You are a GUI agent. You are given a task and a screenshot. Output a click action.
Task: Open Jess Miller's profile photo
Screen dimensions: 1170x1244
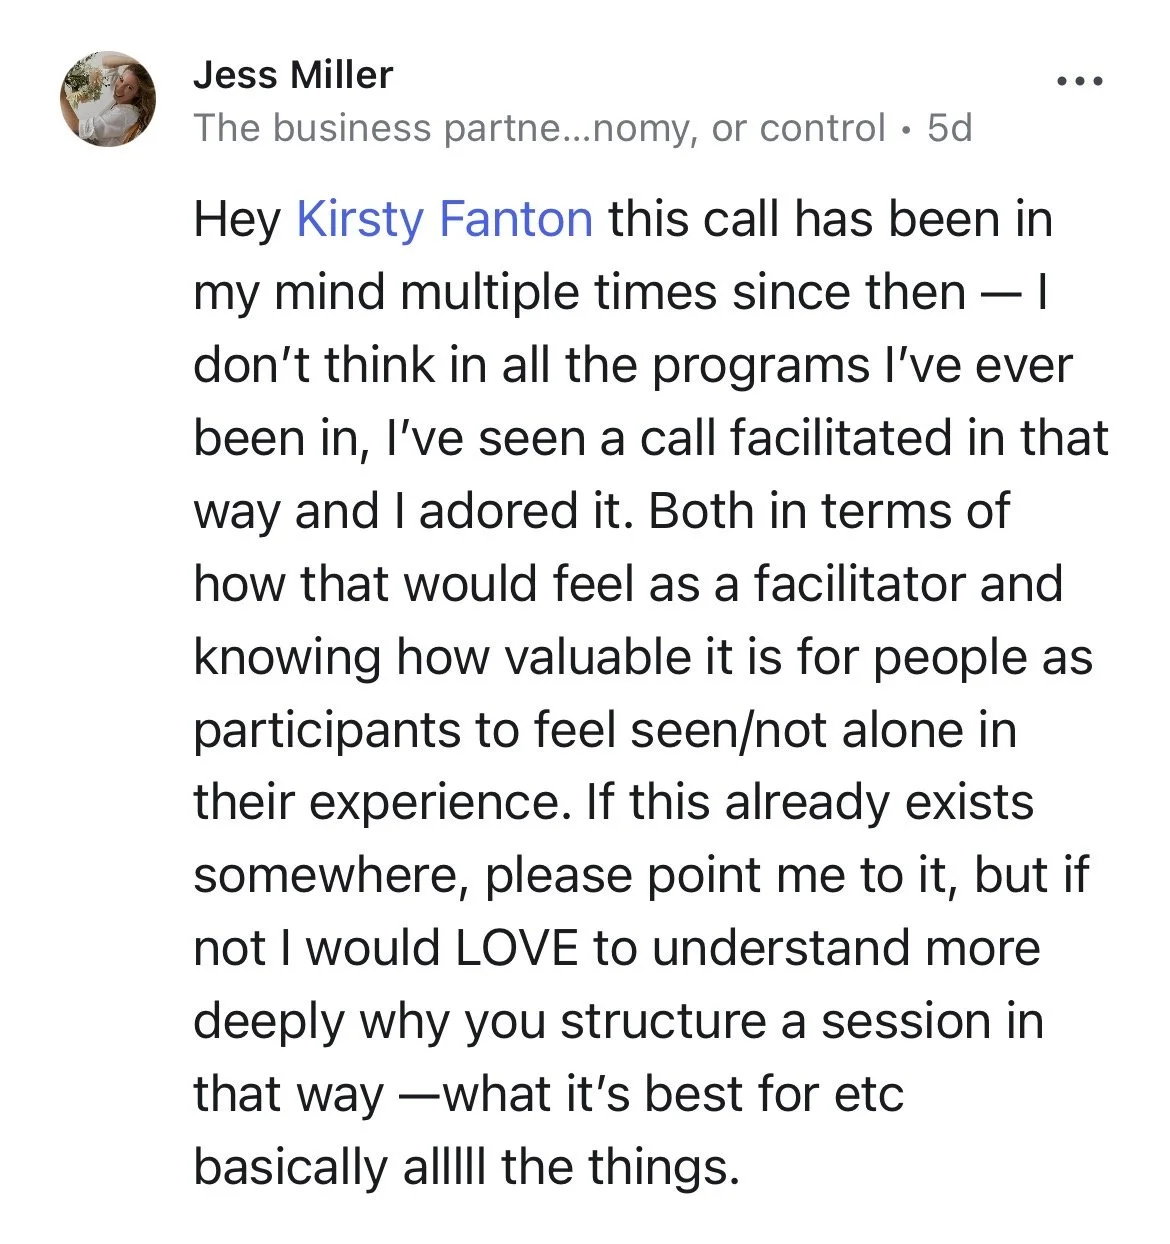[109, 99]
